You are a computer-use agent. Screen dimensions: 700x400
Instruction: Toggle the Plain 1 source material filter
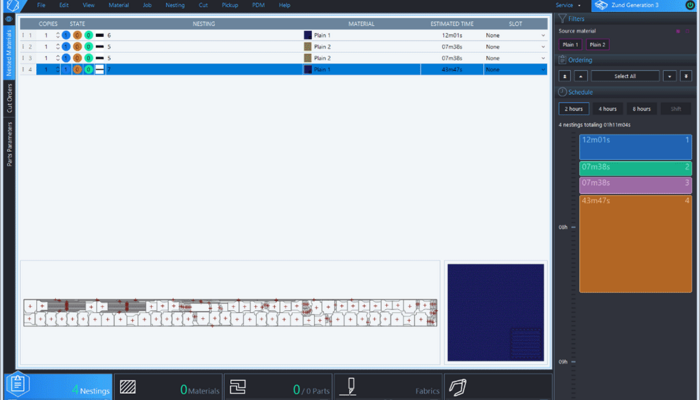pos(570,44)
